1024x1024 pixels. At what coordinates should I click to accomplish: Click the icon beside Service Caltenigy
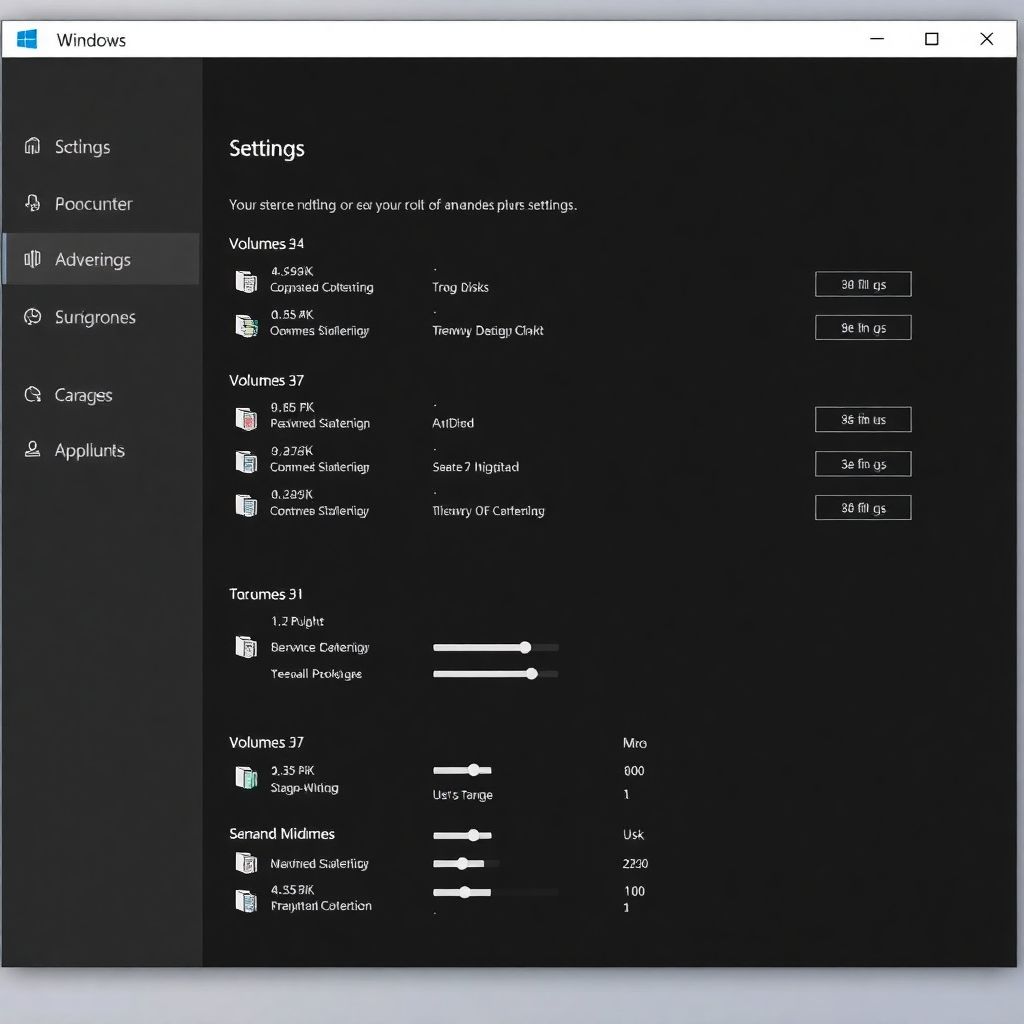tap(246, 647)
